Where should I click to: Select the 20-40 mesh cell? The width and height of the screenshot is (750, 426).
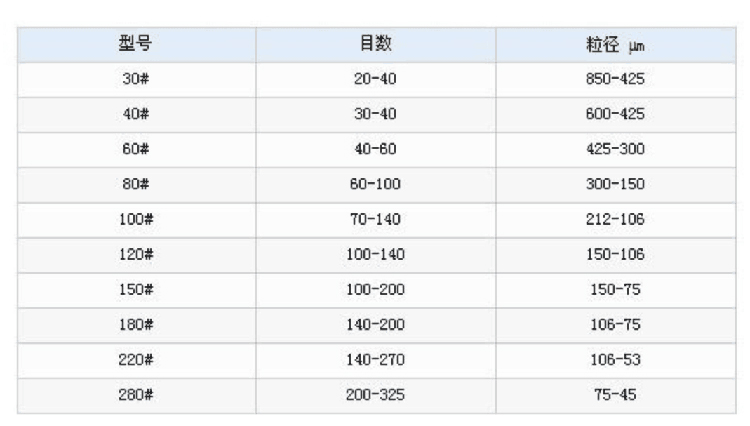click(x=376, y=79)
